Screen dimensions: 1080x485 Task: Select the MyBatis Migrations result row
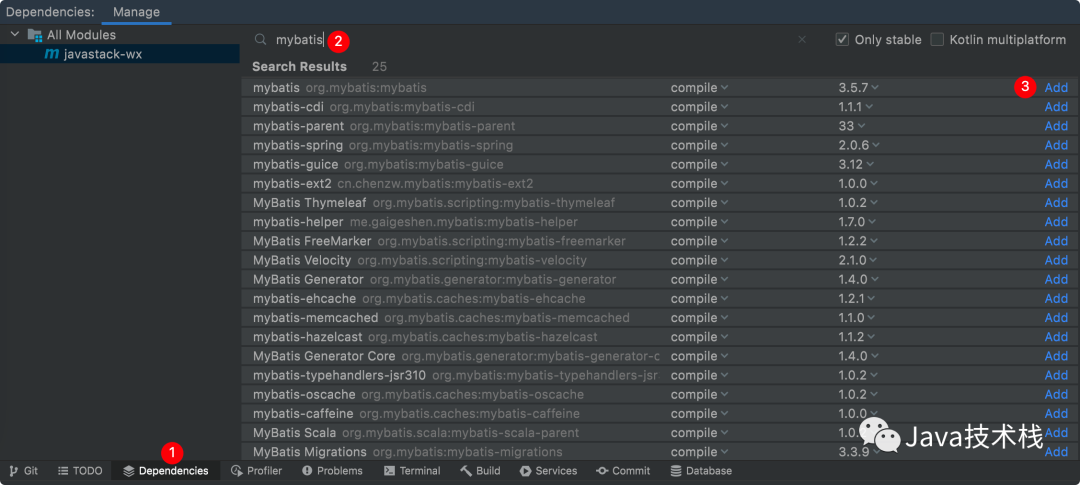click(658, 452)
